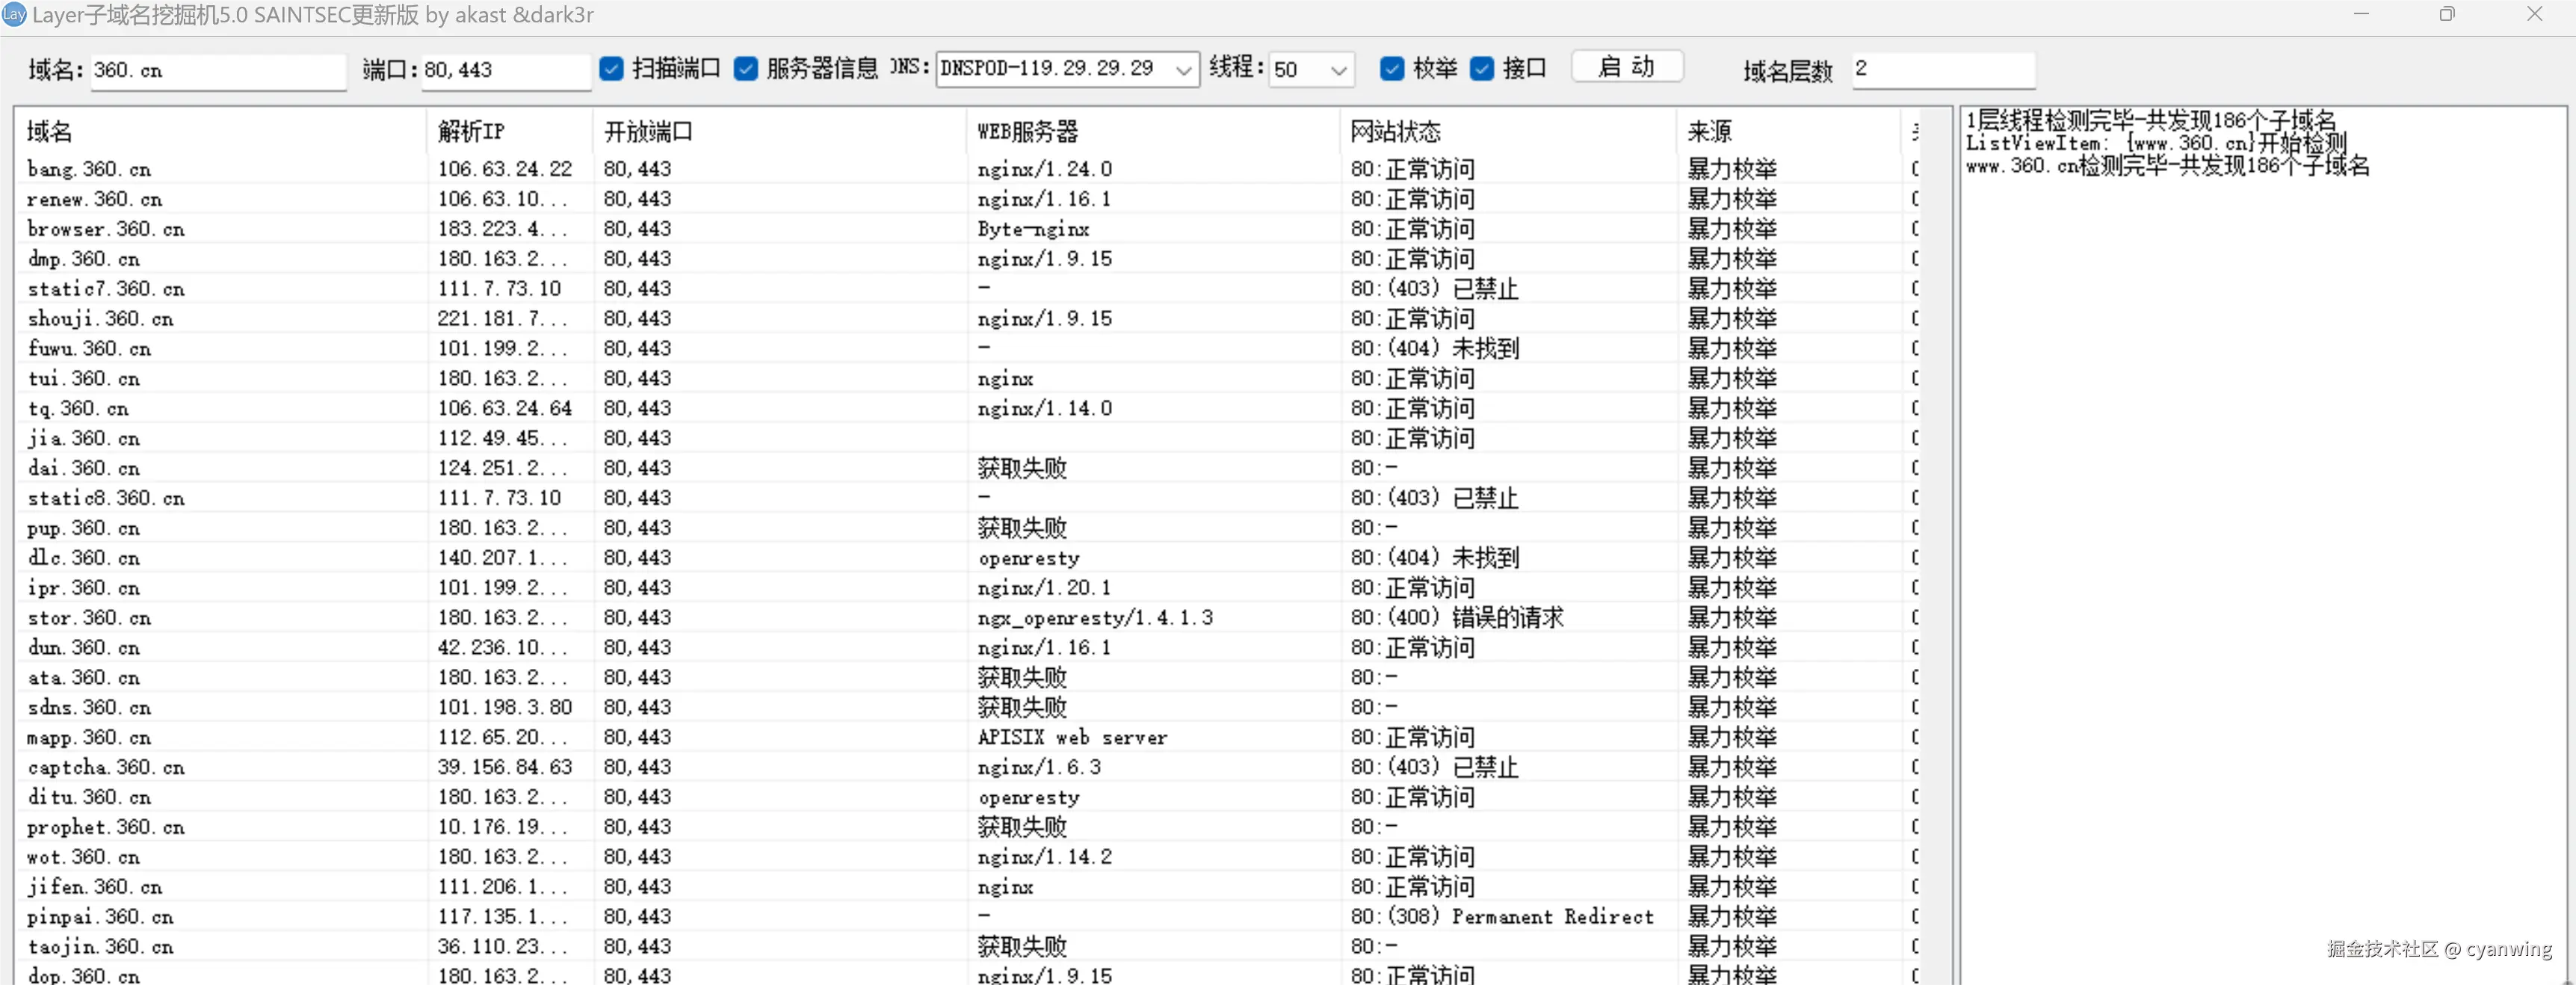Open the DNS server dropdown
Viewport: 2576px width, 985px height.
point(1183,70)
